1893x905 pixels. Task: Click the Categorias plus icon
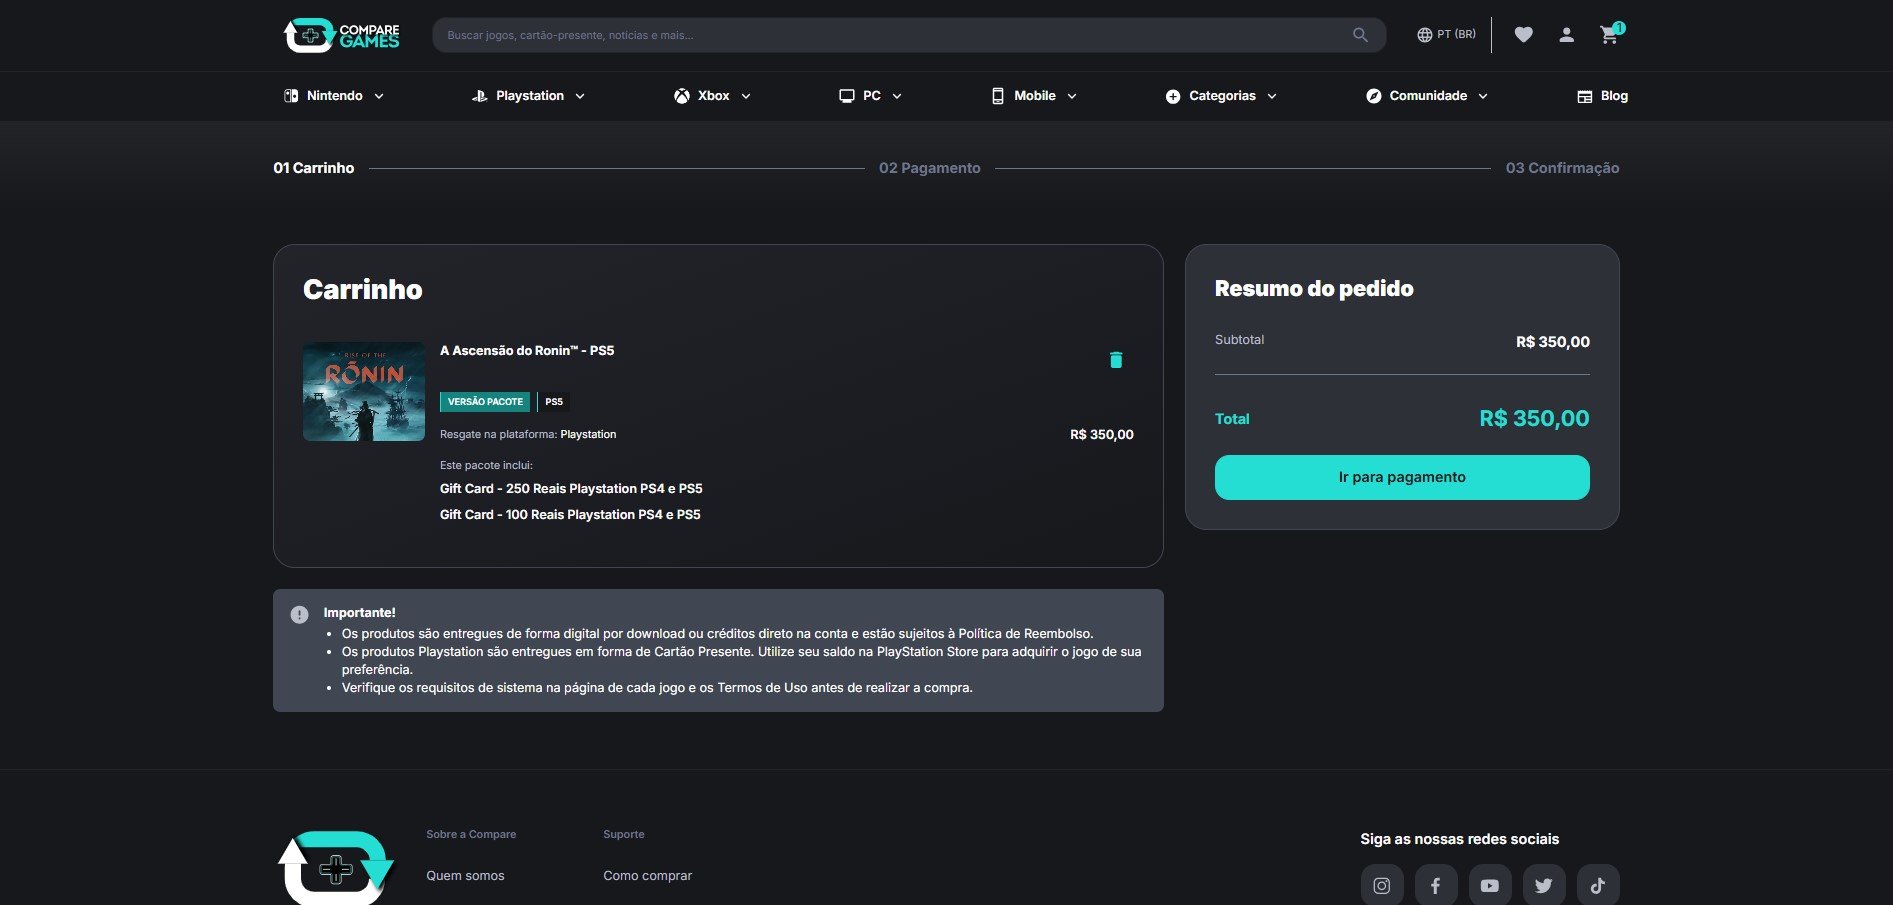coord(1173,96)
